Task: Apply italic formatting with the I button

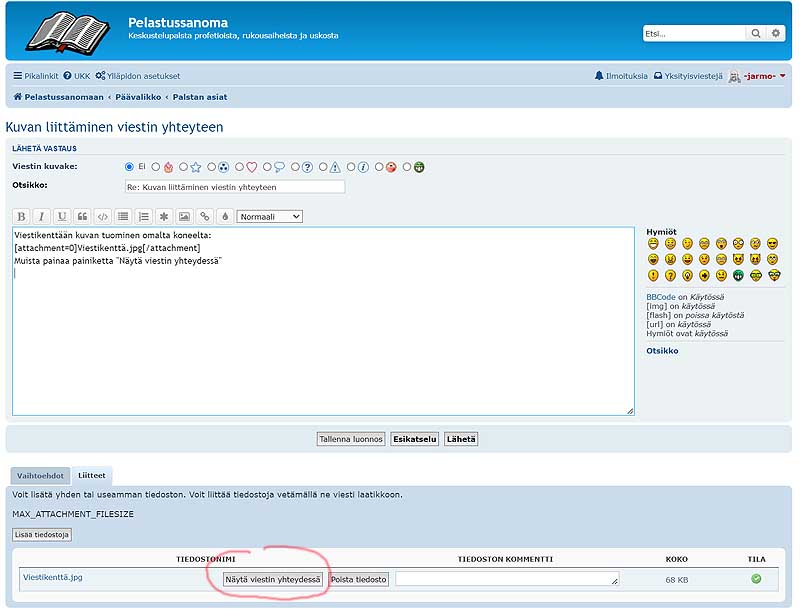Action: pyautogui.click(x=41, y=216)
